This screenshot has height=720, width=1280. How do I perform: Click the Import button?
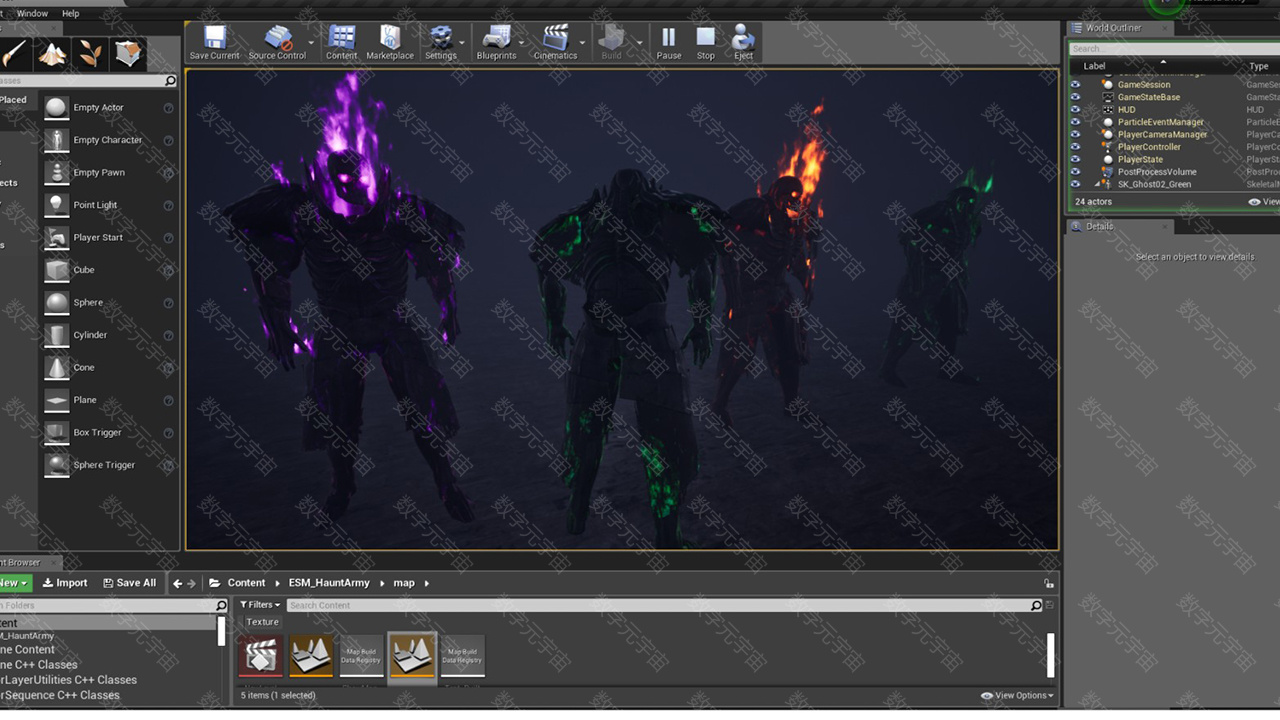[65, 583]
